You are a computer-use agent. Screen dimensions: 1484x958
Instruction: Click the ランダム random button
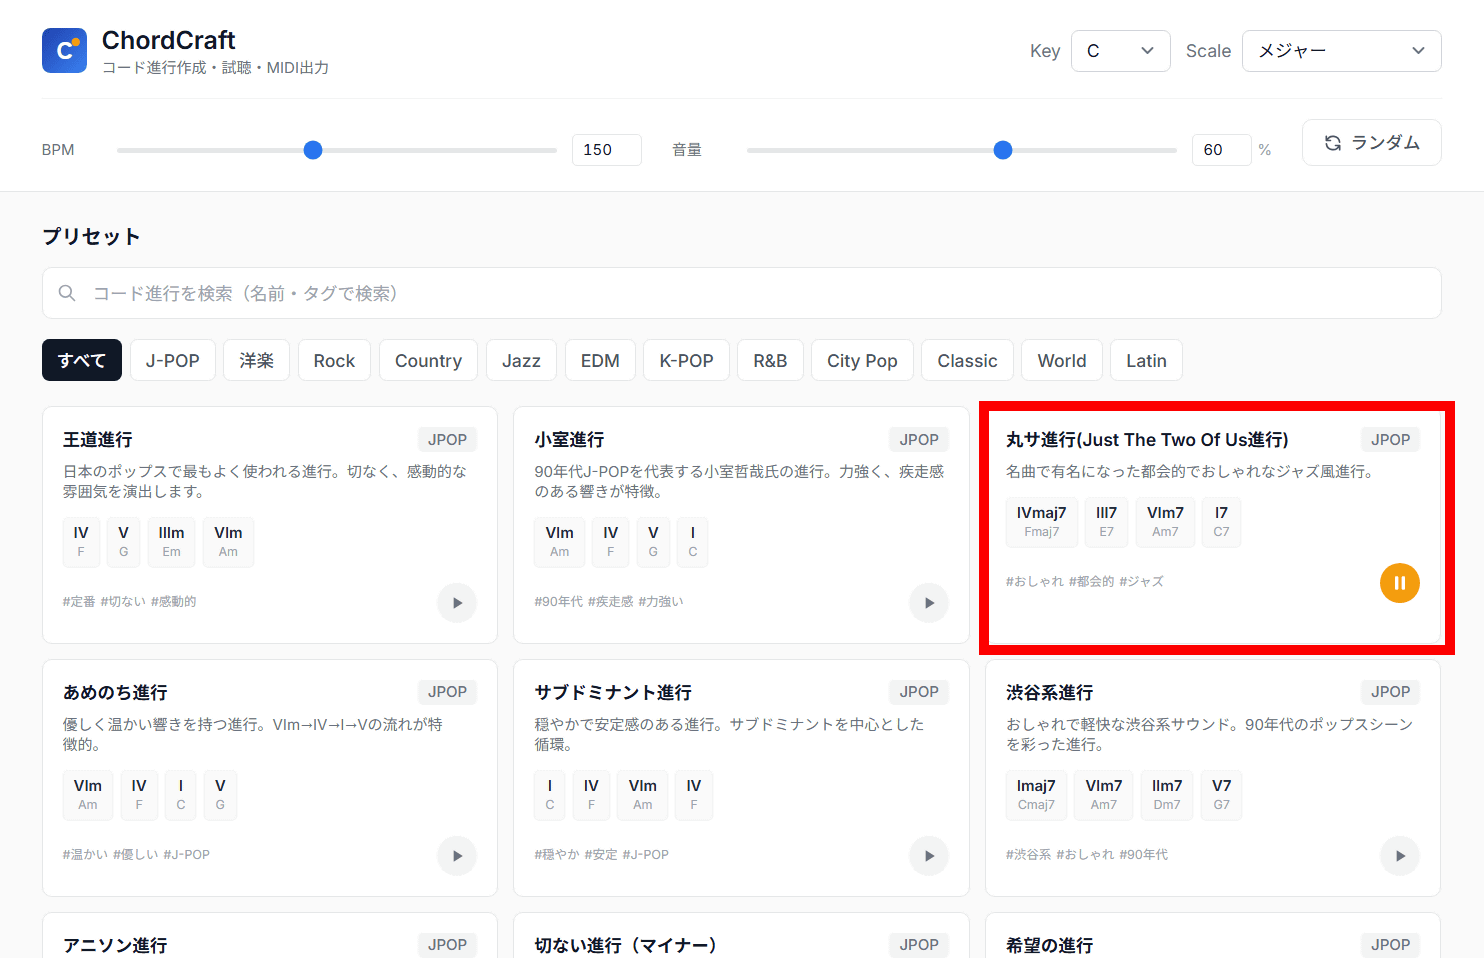click(x=1371, y=143)
